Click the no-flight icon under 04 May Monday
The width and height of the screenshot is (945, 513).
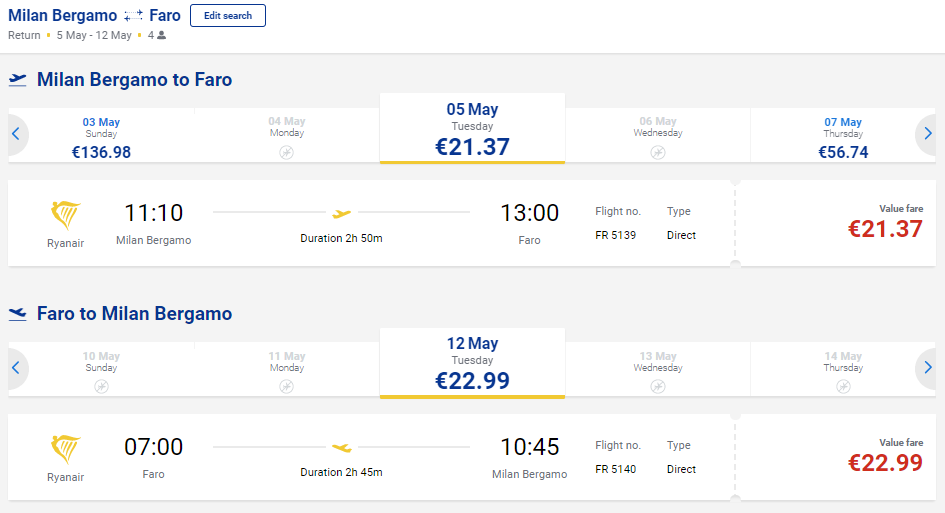[287, 152]
